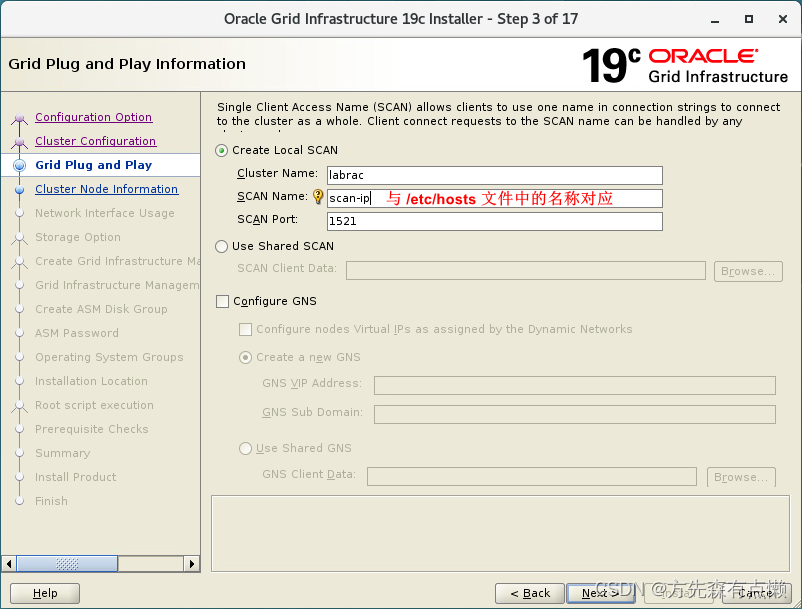Click Root script execution step
This screenshot has width=802, height=609.
pos(94,405)
